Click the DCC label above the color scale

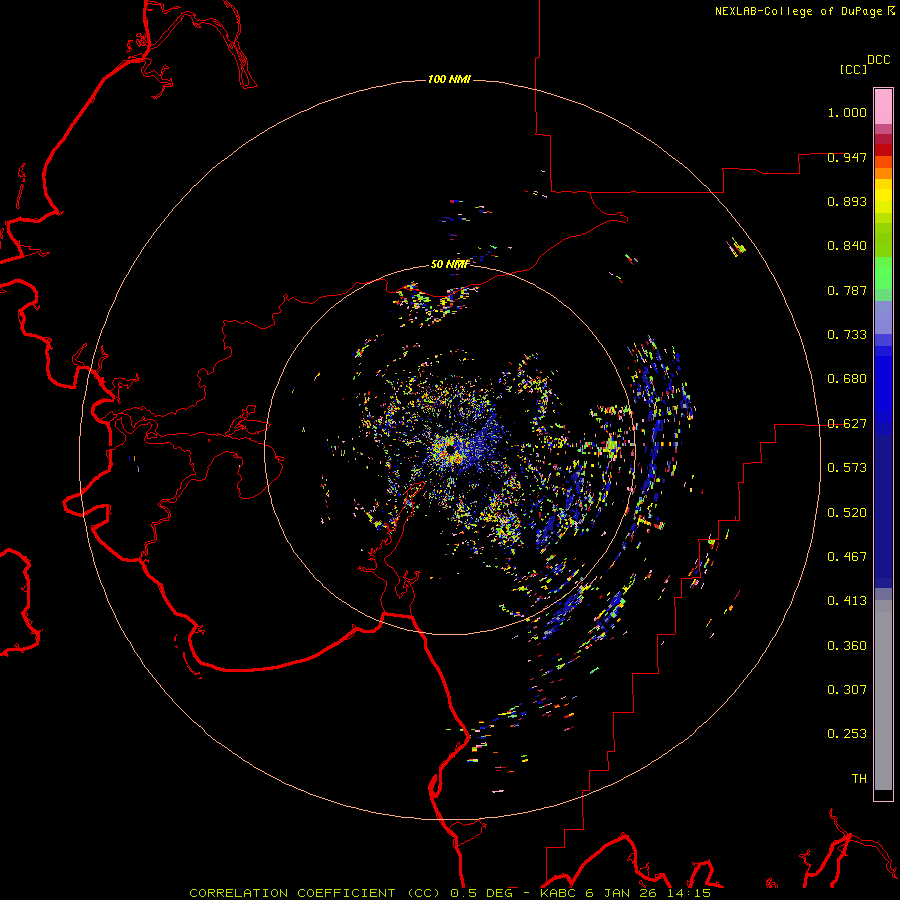tap(878, 60)
